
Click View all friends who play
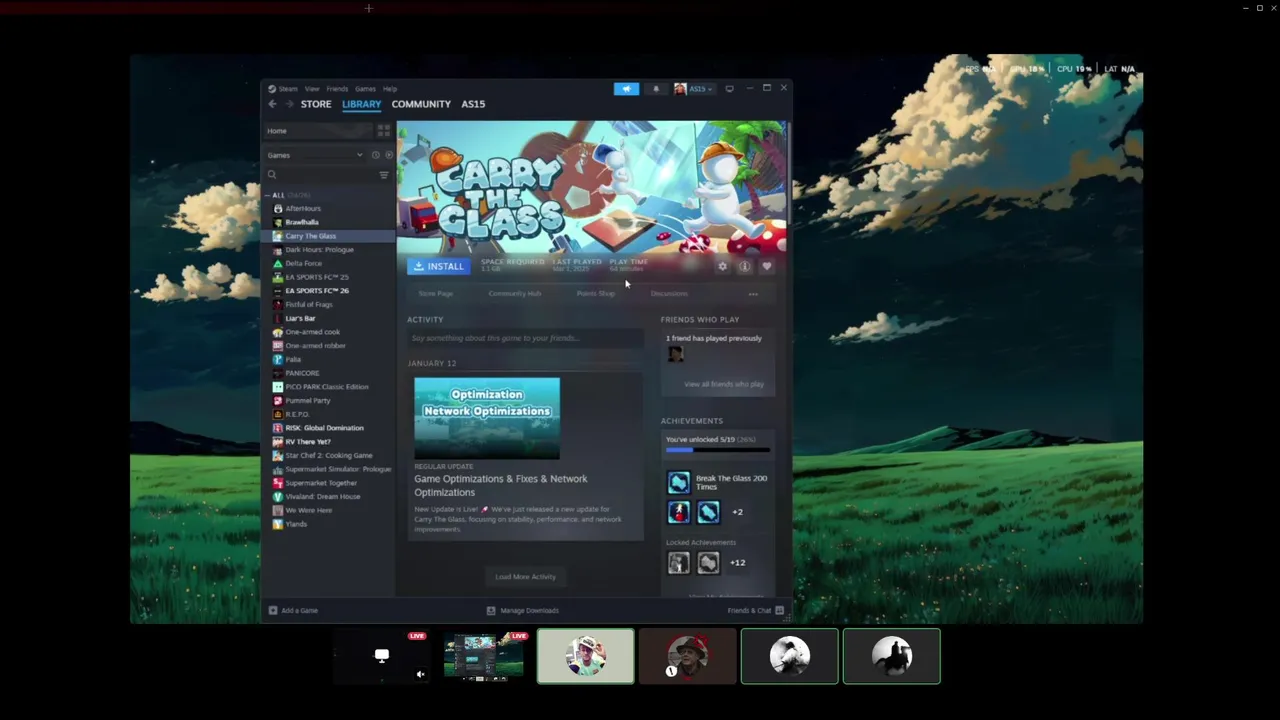coord(724,384)
